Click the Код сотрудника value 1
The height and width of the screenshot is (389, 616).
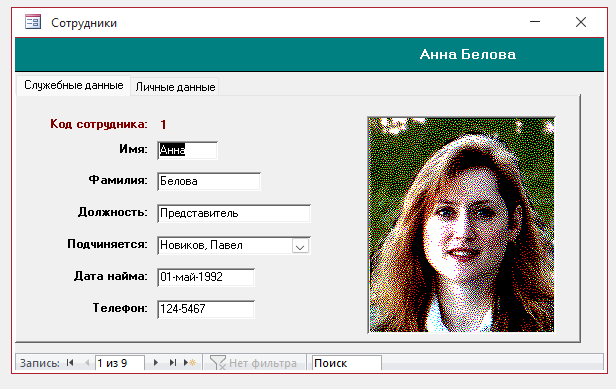pos(163,125)
